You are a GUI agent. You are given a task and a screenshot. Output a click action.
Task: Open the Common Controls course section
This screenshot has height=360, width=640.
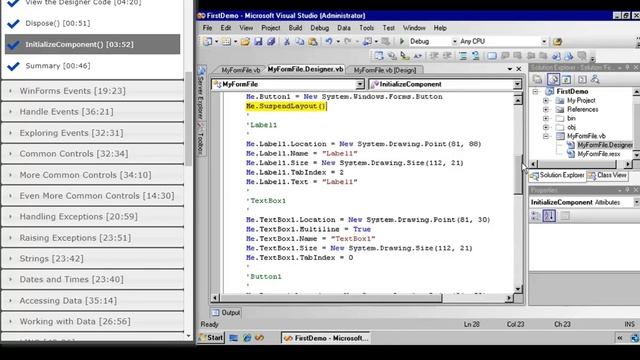pyautogui.click(x=93, y=153)
